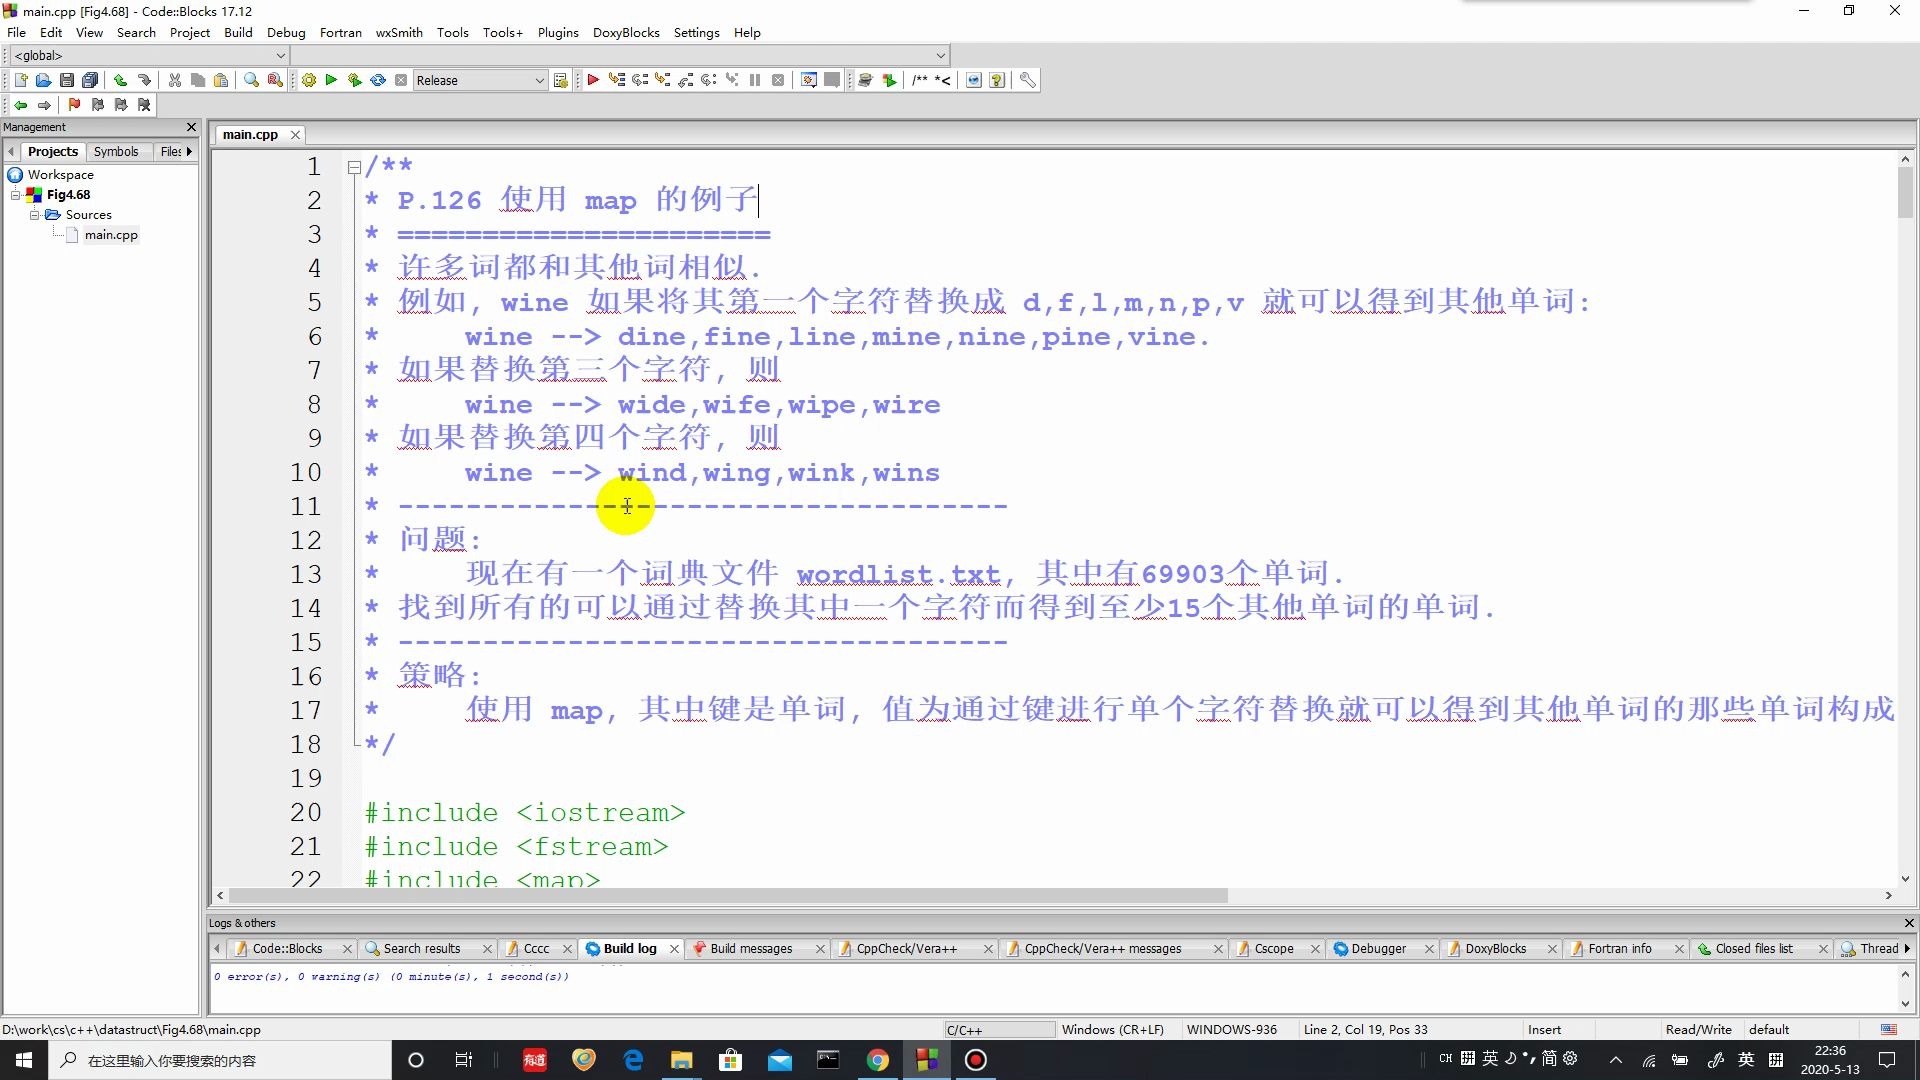Click the Rebuild icon
The height and width of the screenshot is (1080, 1920).
378,80
